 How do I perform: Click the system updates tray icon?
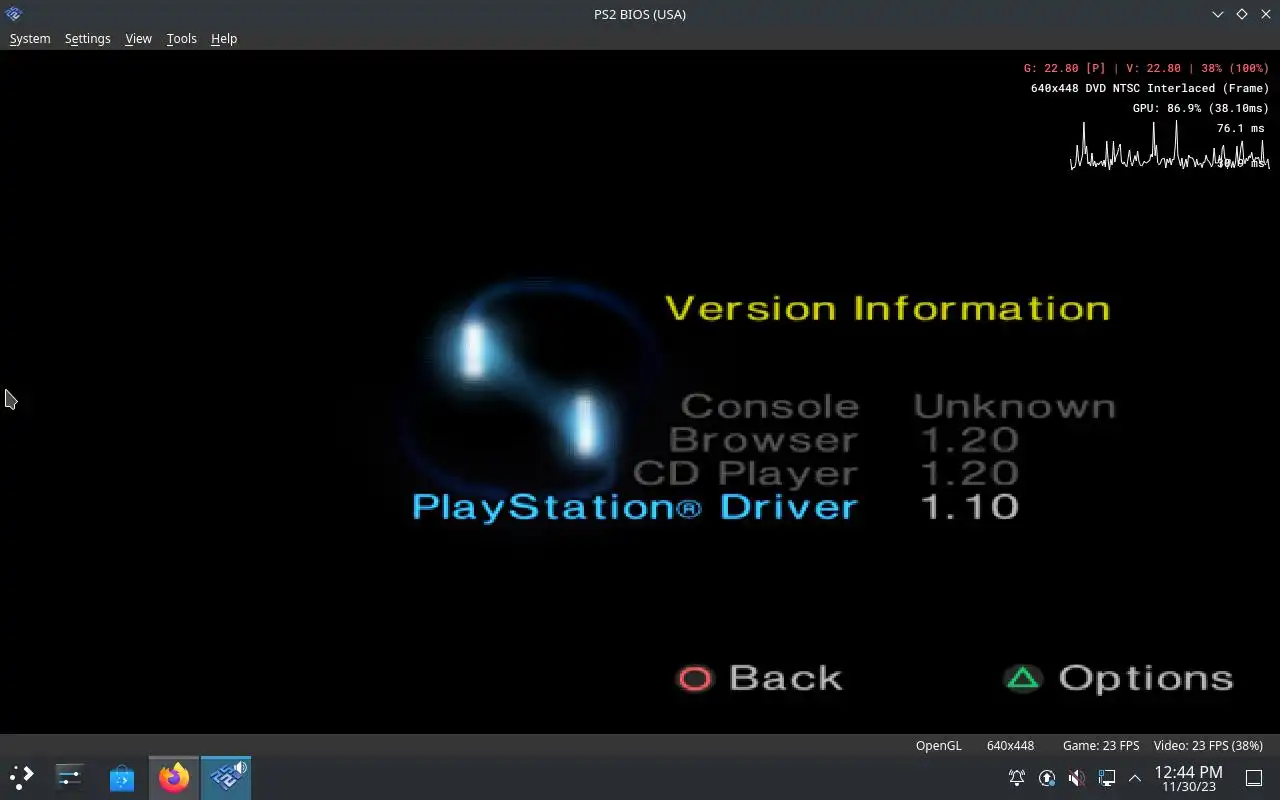point(1047,778)
